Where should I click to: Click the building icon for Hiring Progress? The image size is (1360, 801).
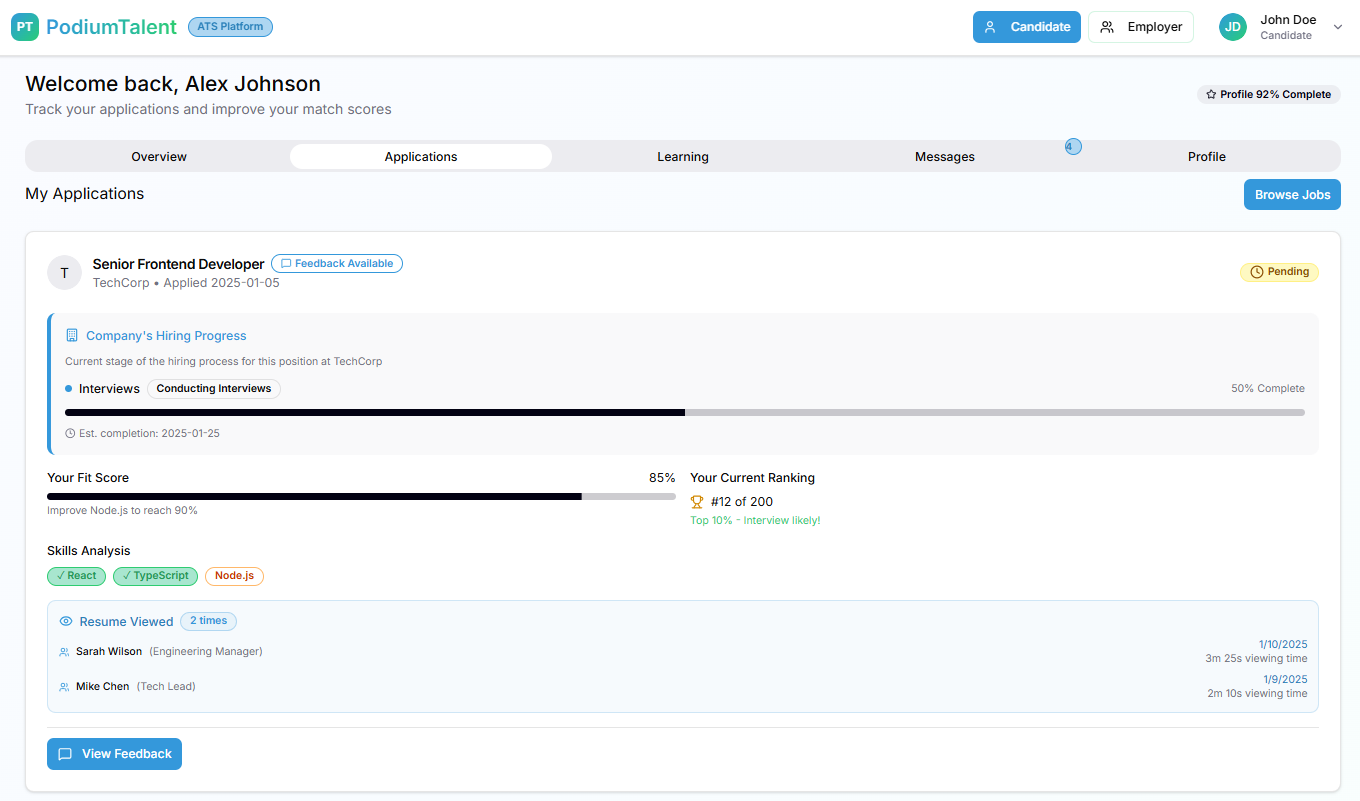point(72,336)
